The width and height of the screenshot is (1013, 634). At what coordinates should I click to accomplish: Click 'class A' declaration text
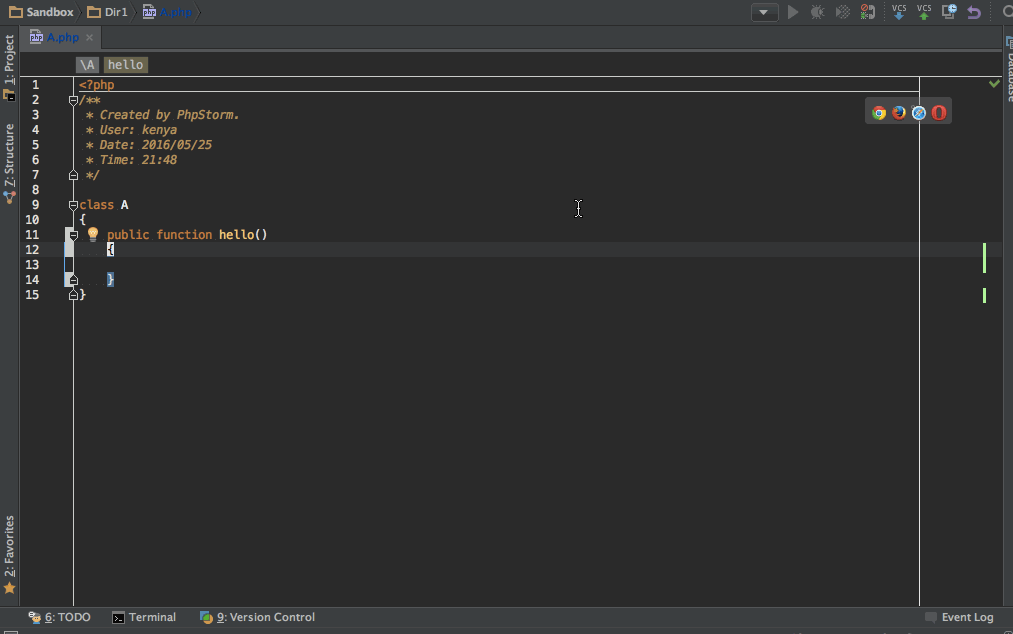point(104,205)
